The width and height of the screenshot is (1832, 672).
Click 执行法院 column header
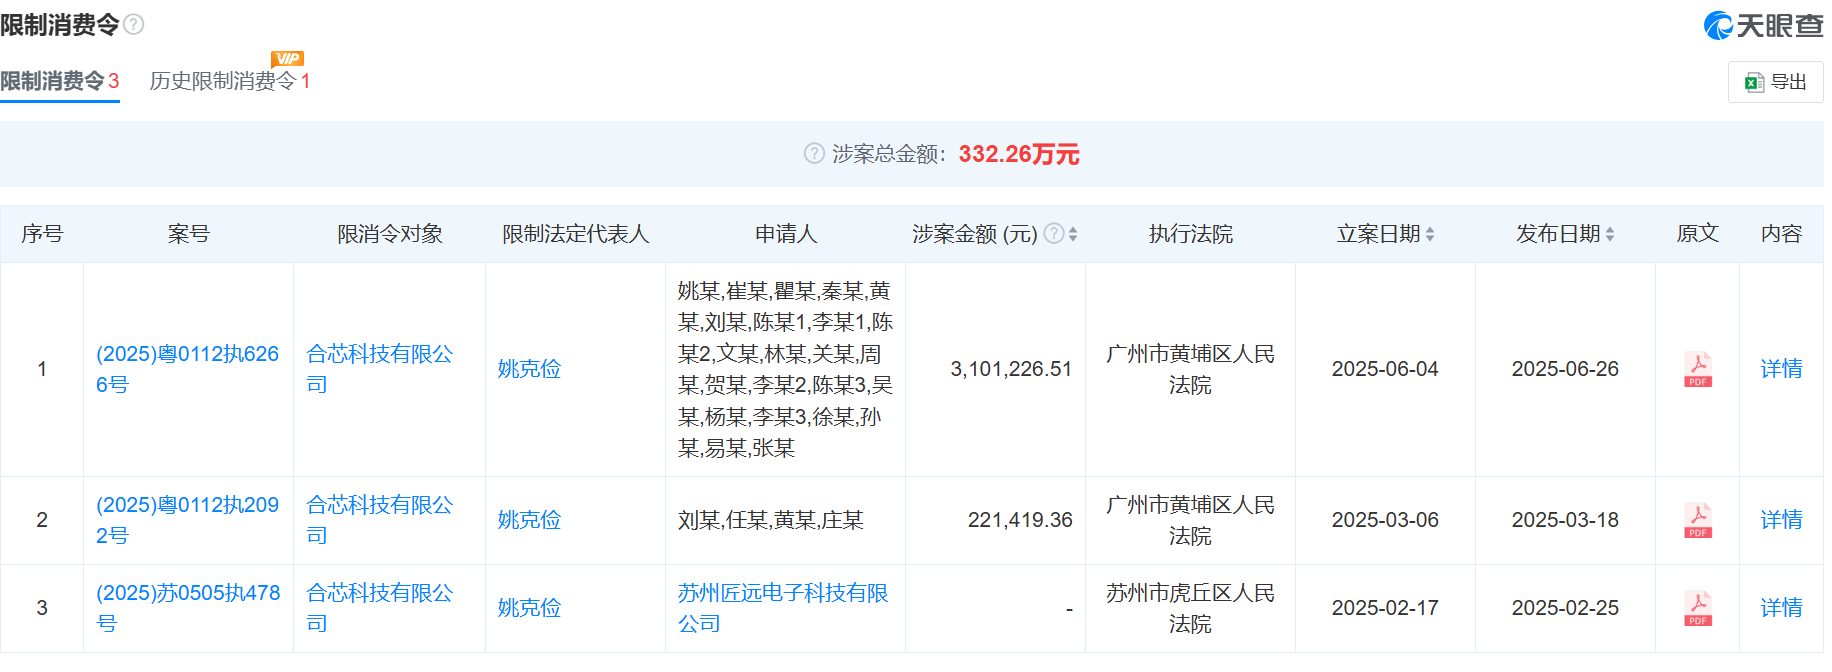(1190, 234)
